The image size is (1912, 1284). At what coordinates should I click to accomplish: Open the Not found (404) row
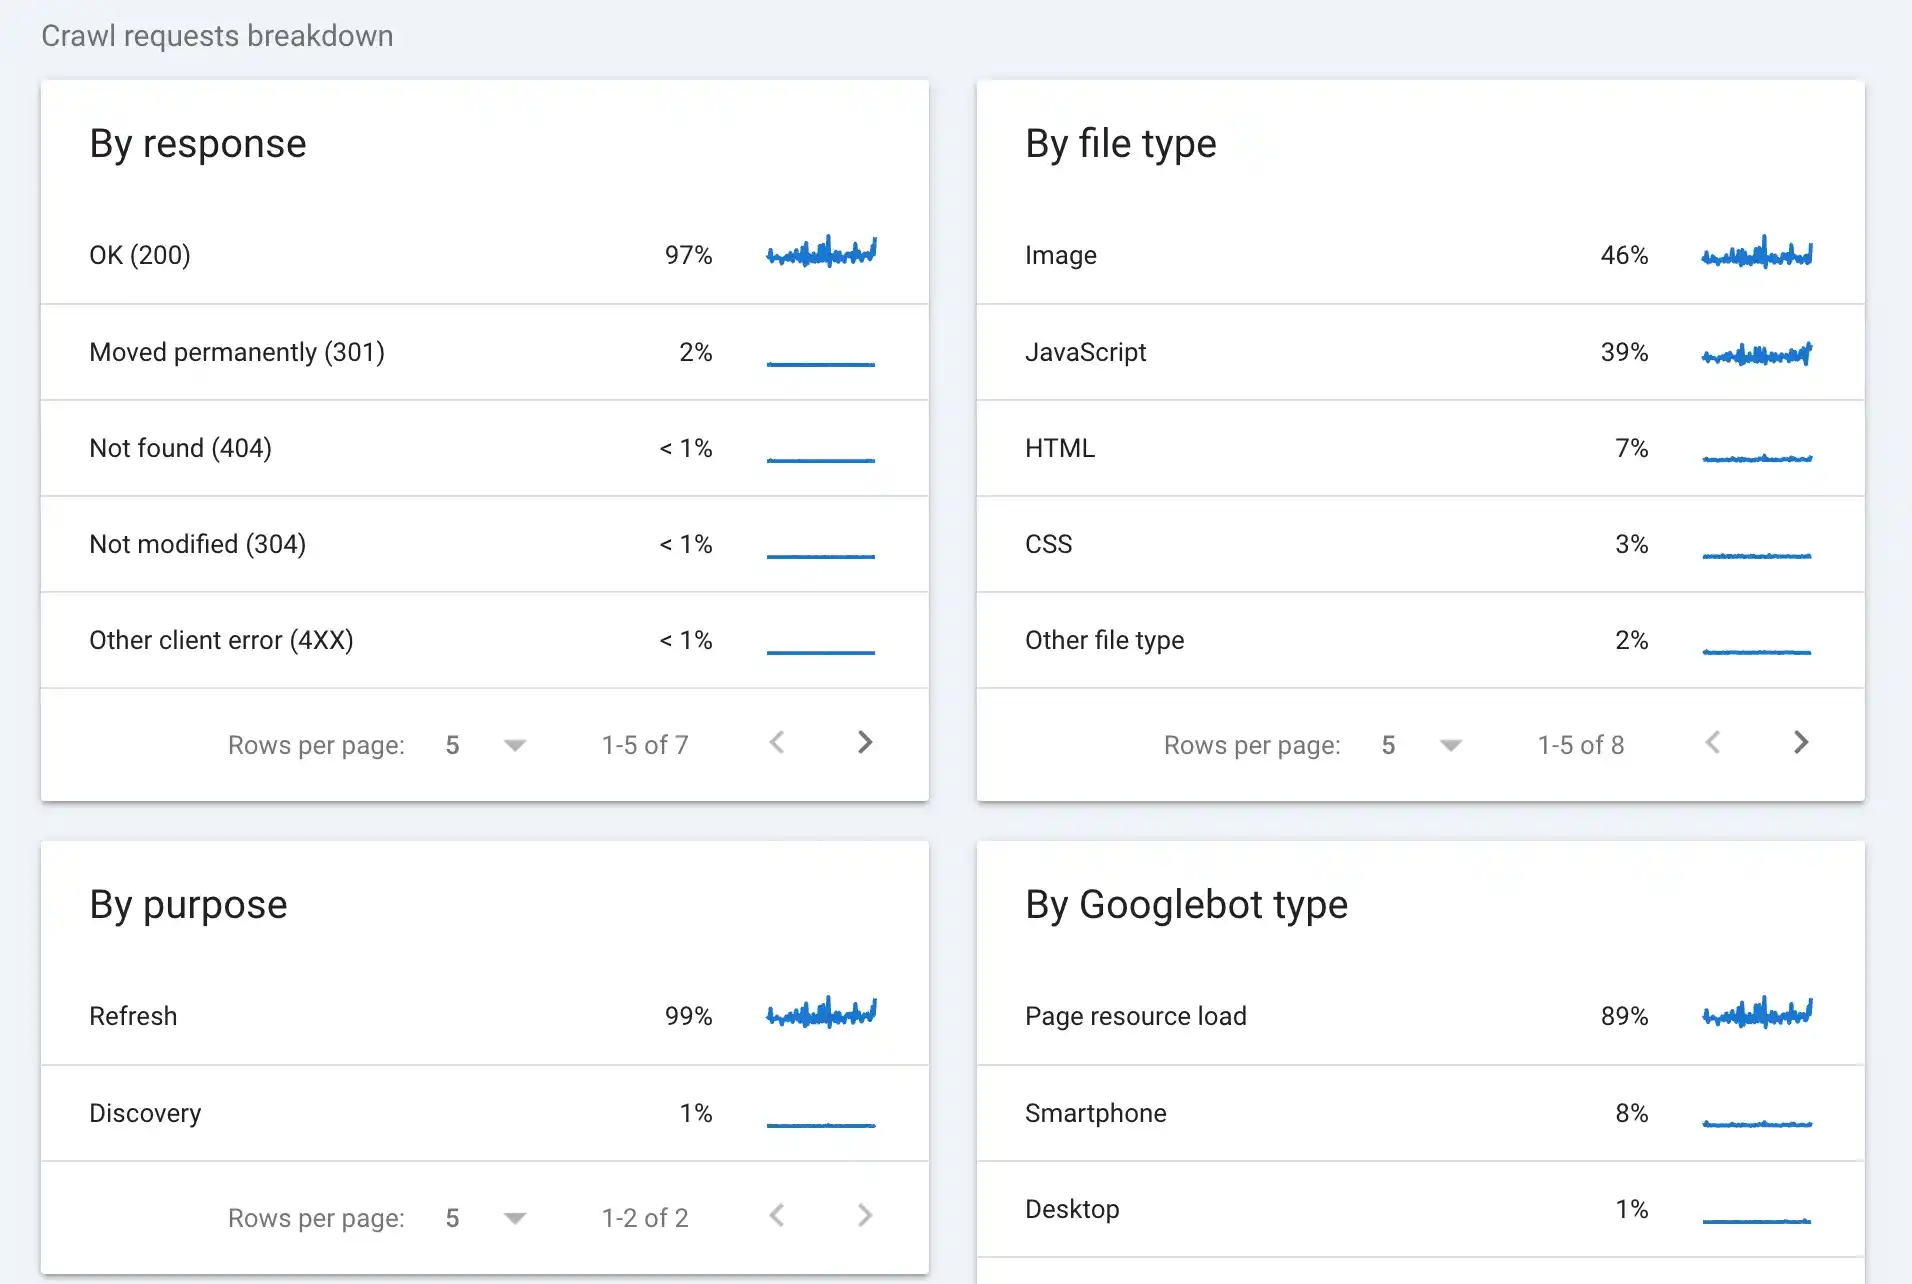485,448
